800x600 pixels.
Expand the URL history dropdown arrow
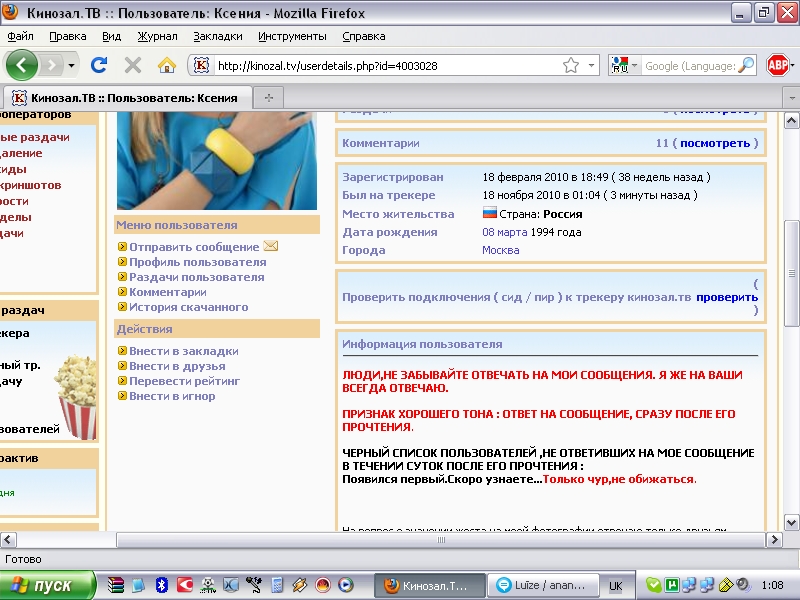pos(591,66)
